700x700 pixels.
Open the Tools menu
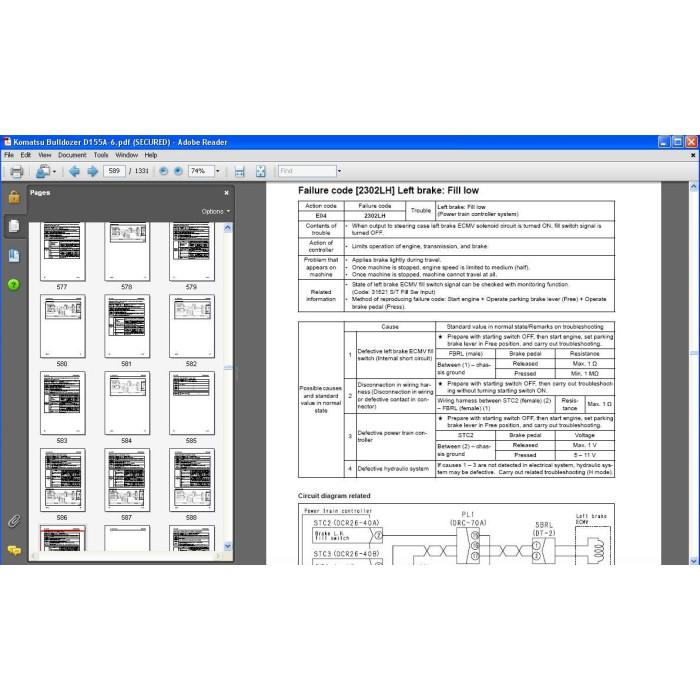point(101,155)
